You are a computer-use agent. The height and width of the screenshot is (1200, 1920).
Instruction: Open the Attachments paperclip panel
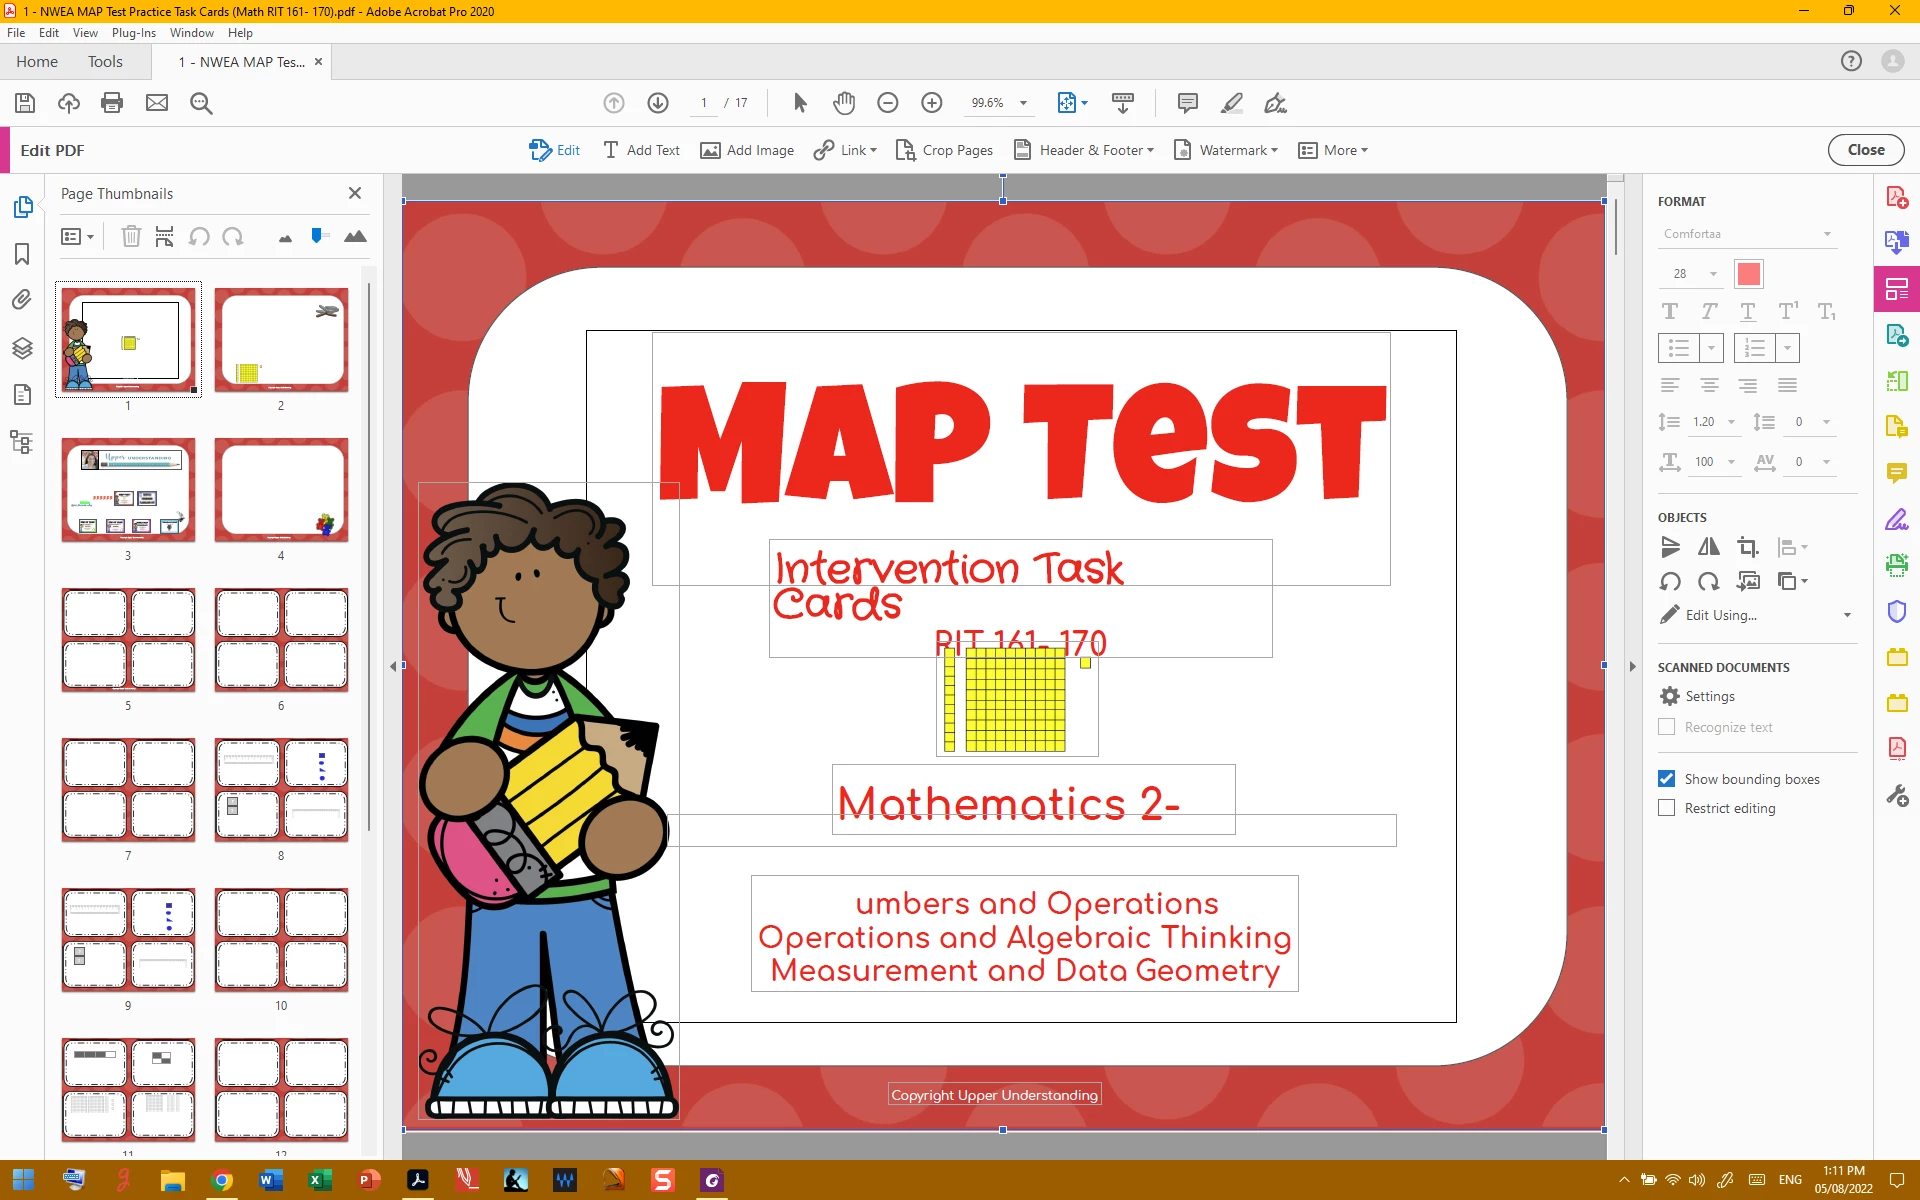(x=22, y=300)
